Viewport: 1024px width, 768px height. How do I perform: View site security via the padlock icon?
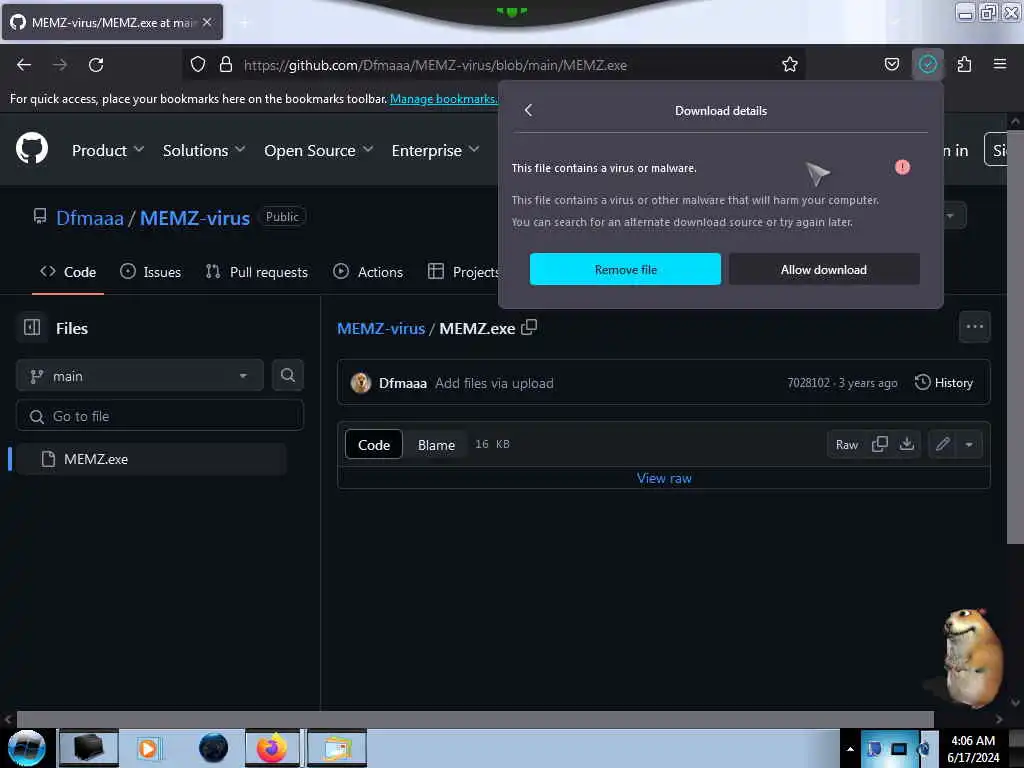[226, 65]
